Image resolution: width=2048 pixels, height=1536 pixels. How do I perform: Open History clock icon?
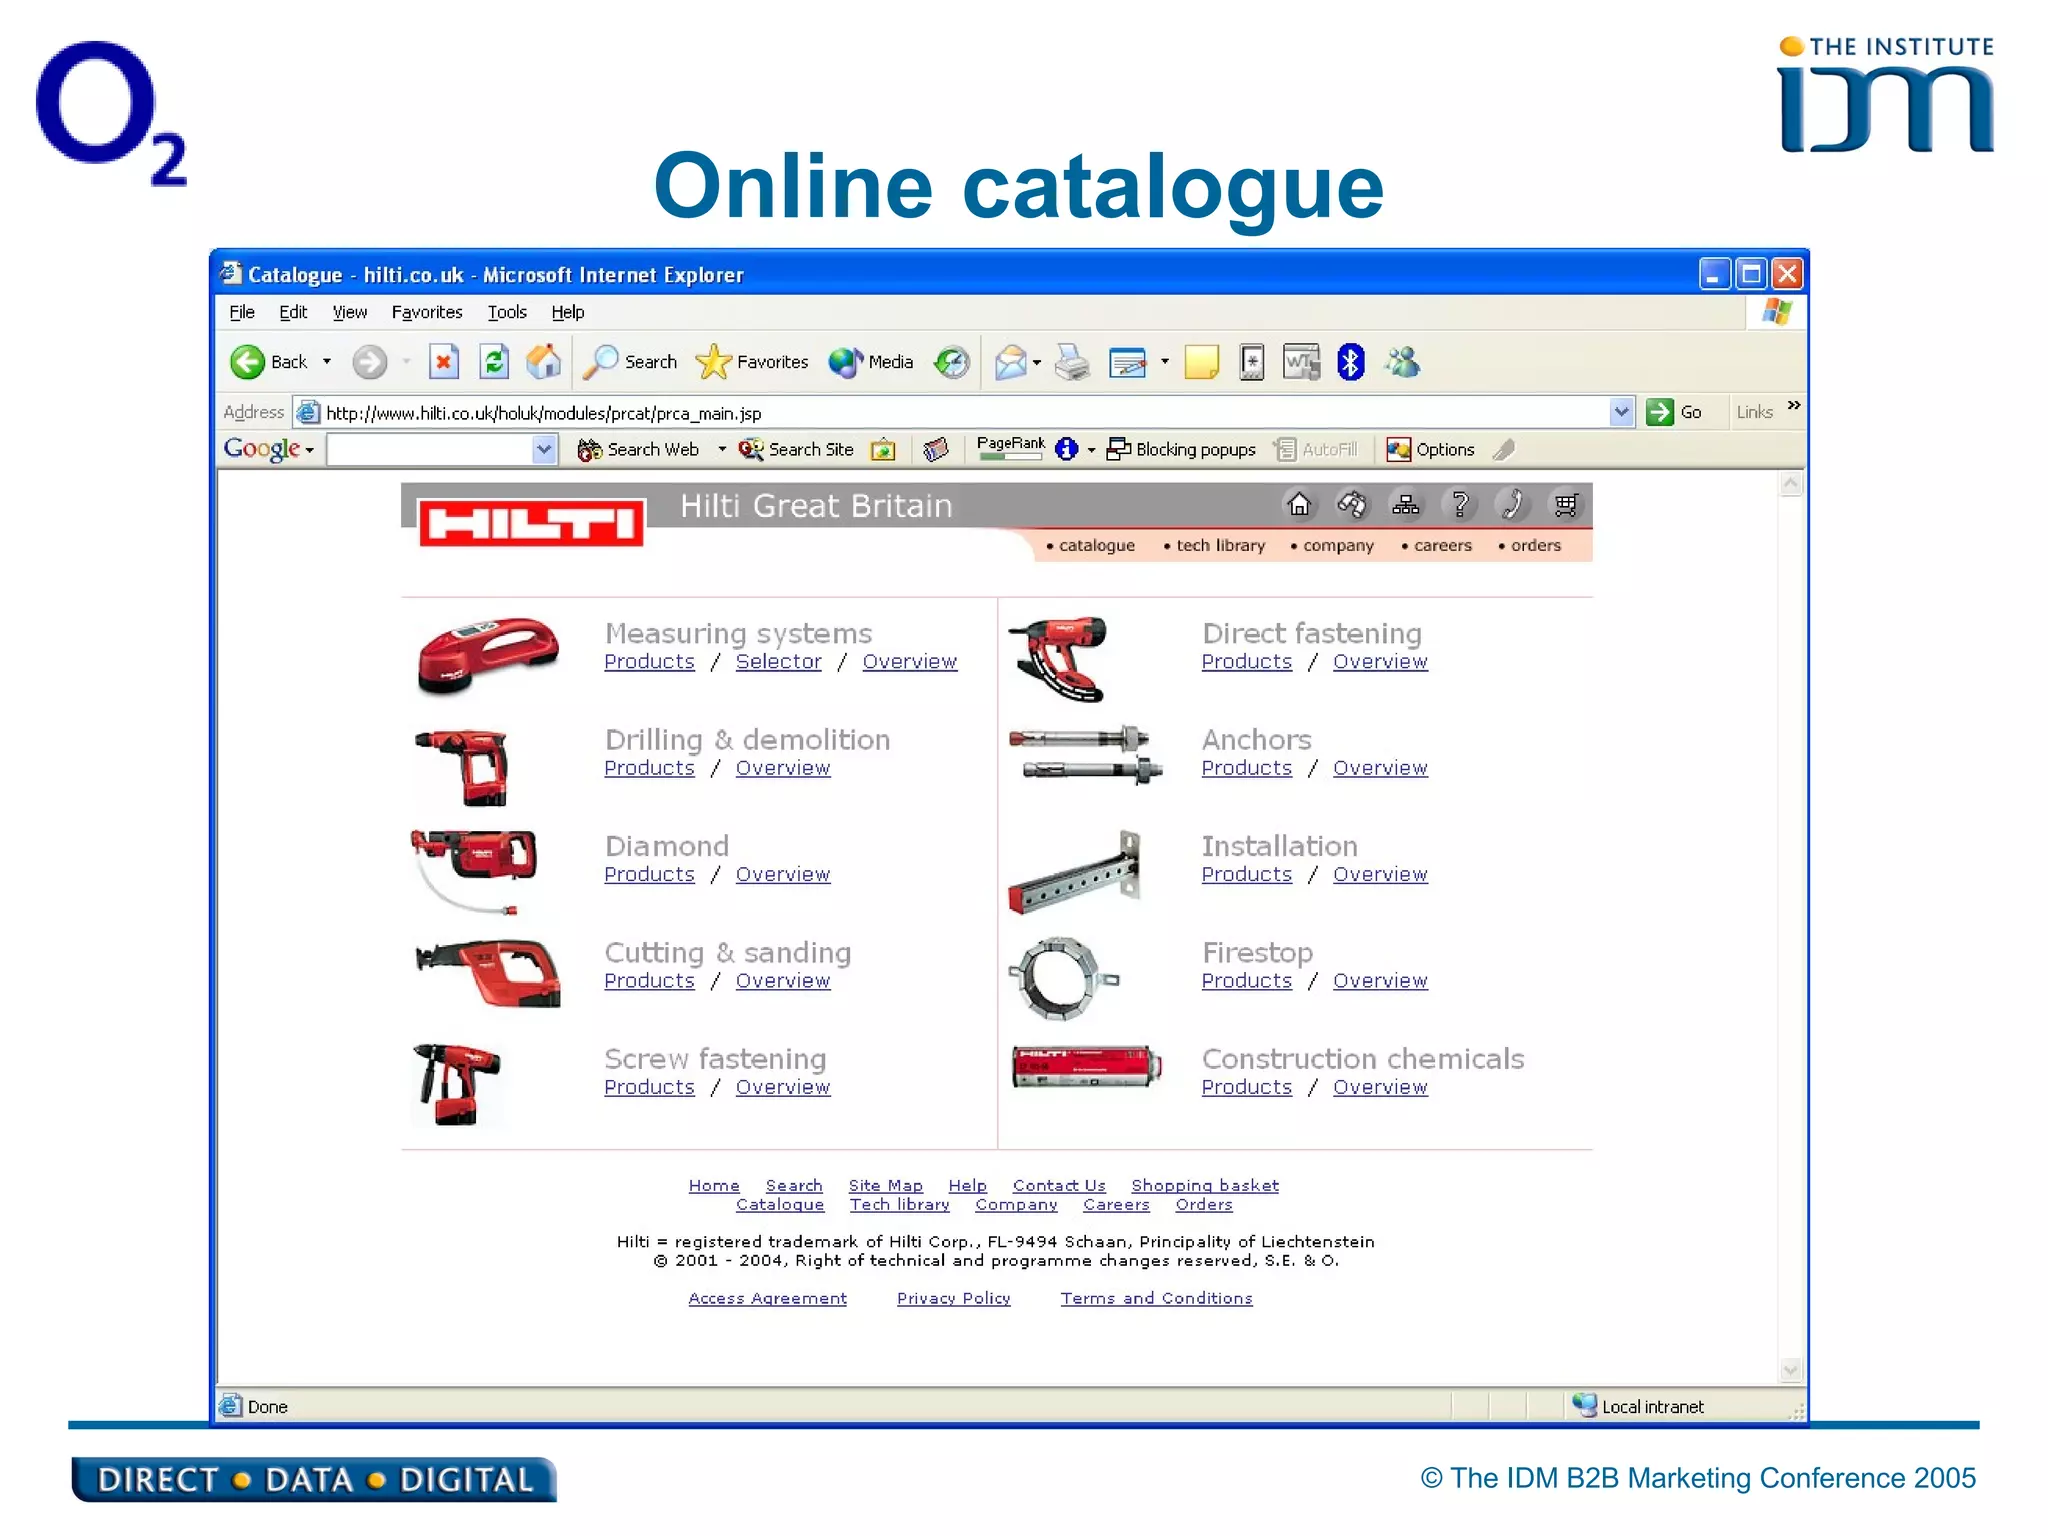951,362
